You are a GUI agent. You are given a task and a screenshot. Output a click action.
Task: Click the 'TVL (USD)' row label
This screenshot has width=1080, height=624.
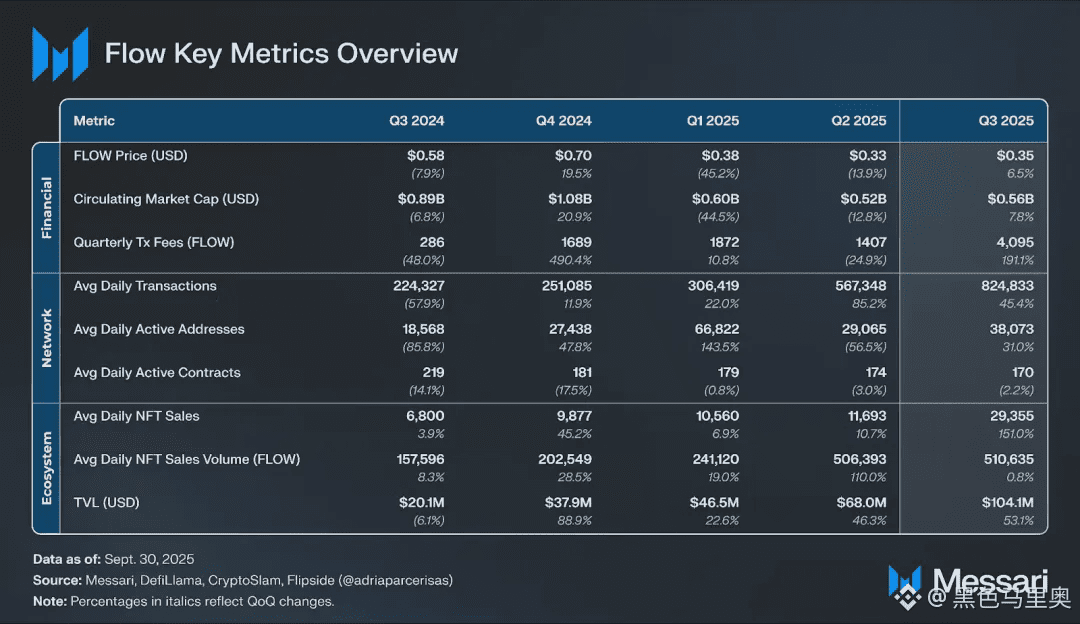pos(106,503)
